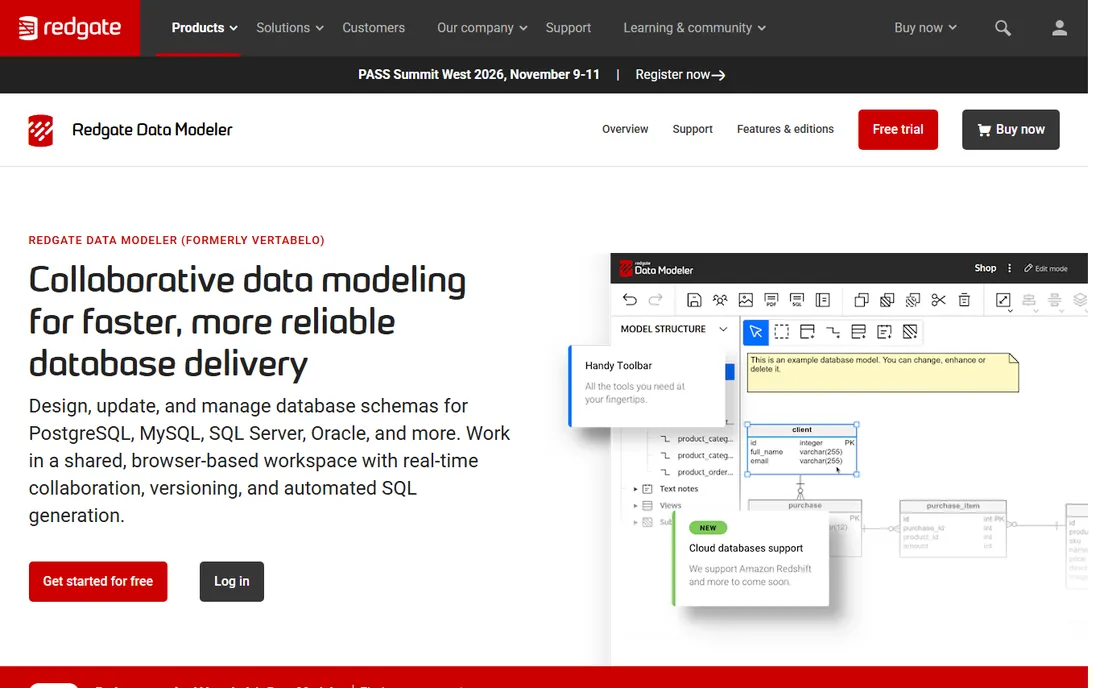The image size is (1100, 688).
Task: Open the user account profile icon
Action: [1059, 28]
